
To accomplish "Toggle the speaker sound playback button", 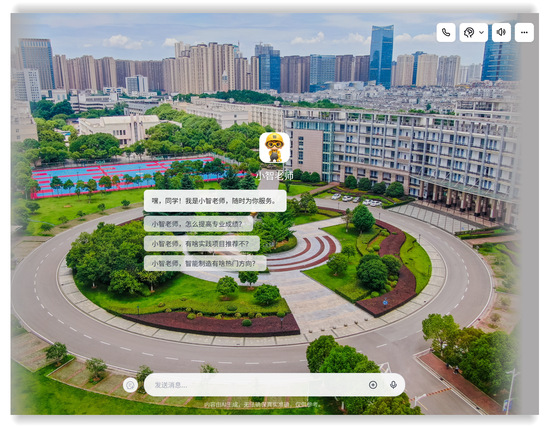I will [x=501, y=32].
